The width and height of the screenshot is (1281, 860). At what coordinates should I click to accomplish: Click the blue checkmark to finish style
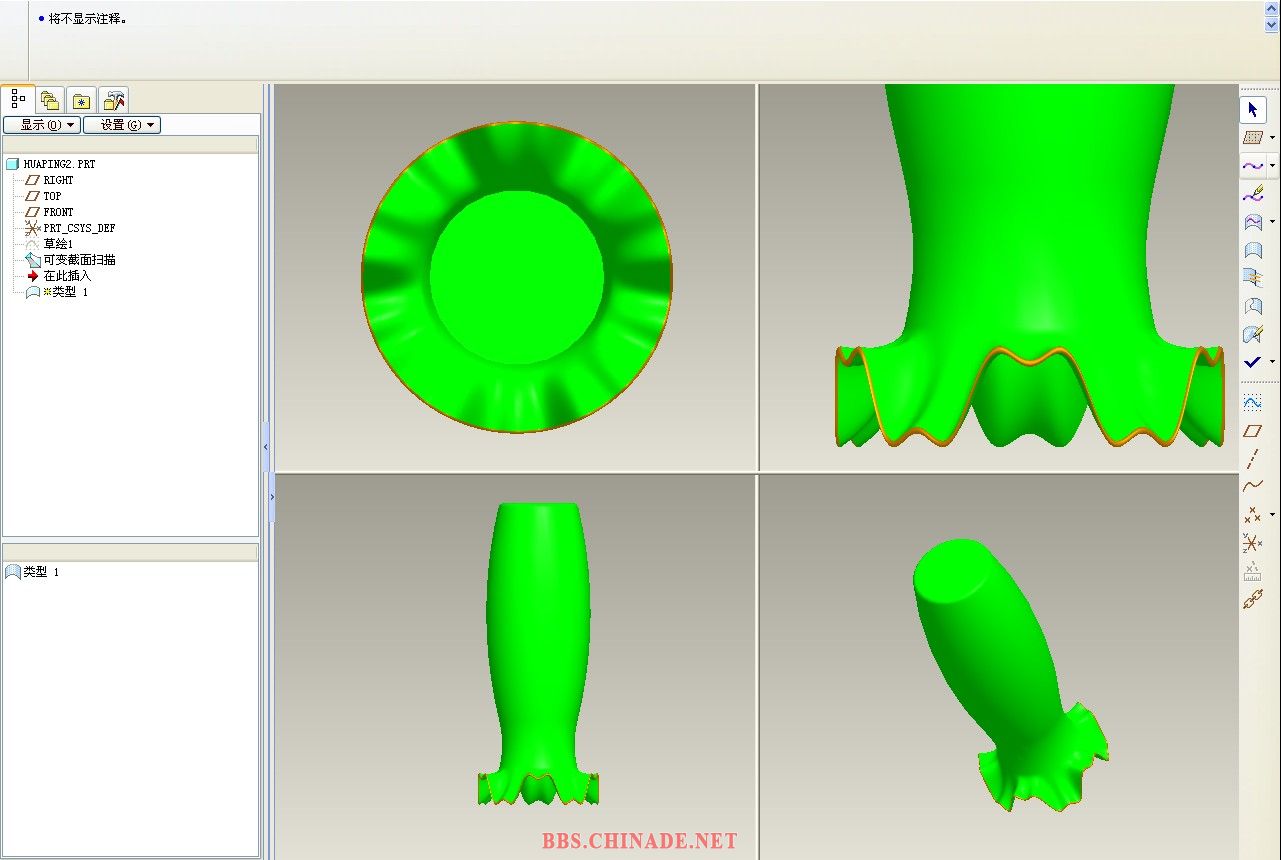point(1252,362)
